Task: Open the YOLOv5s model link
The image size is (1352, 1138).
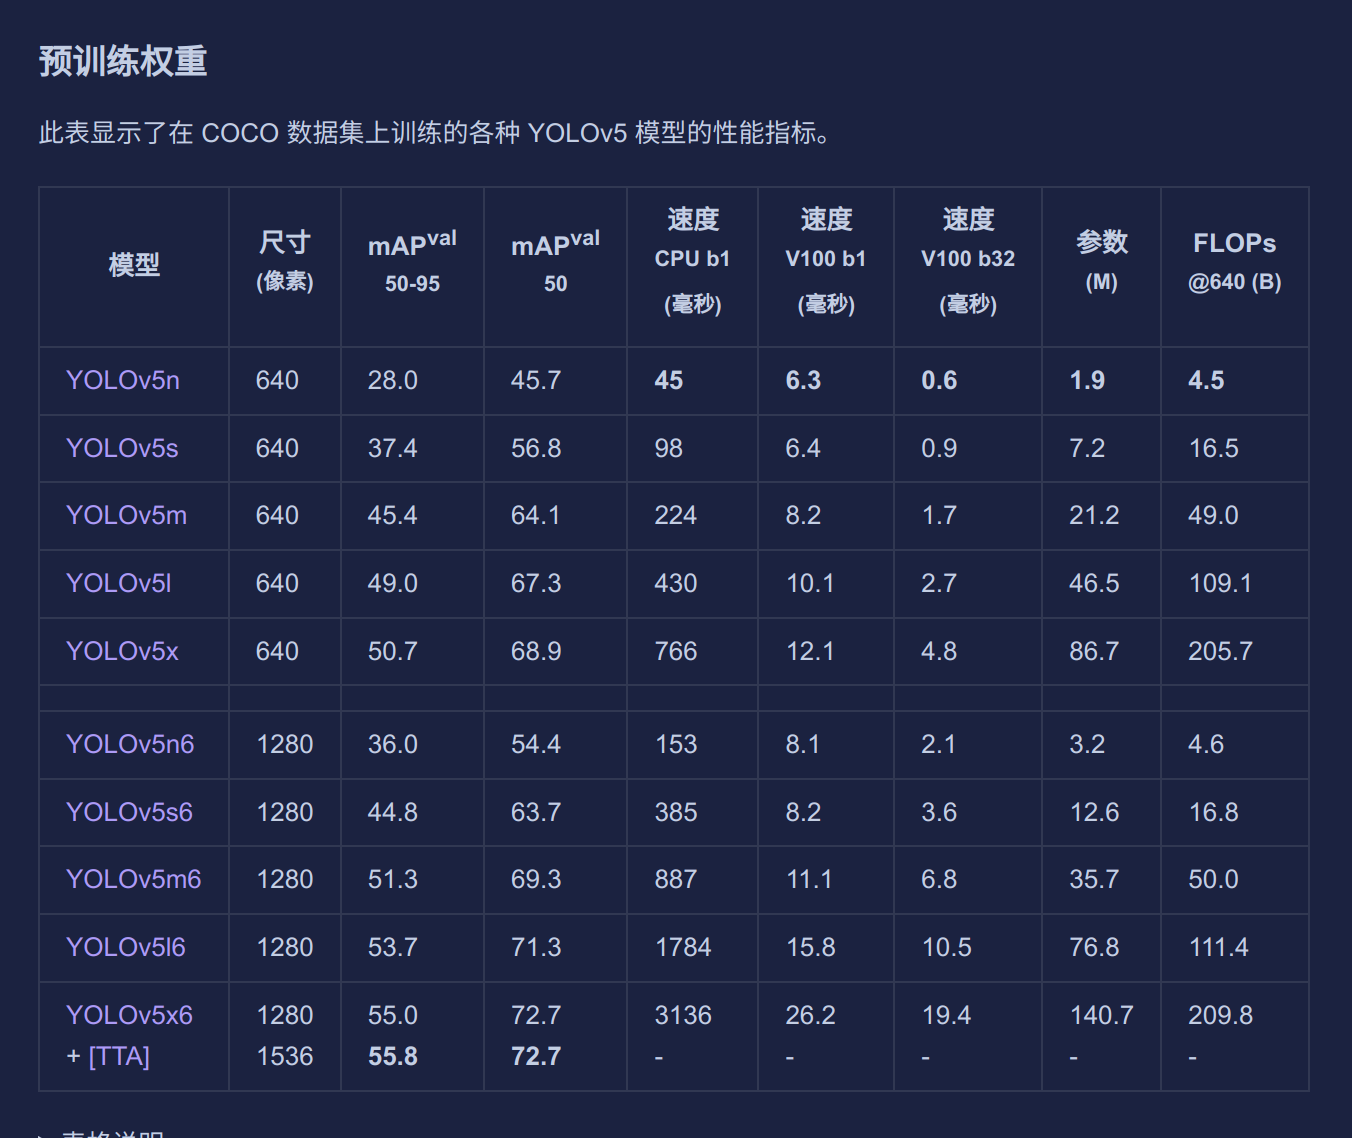Action: coord(122,448)
